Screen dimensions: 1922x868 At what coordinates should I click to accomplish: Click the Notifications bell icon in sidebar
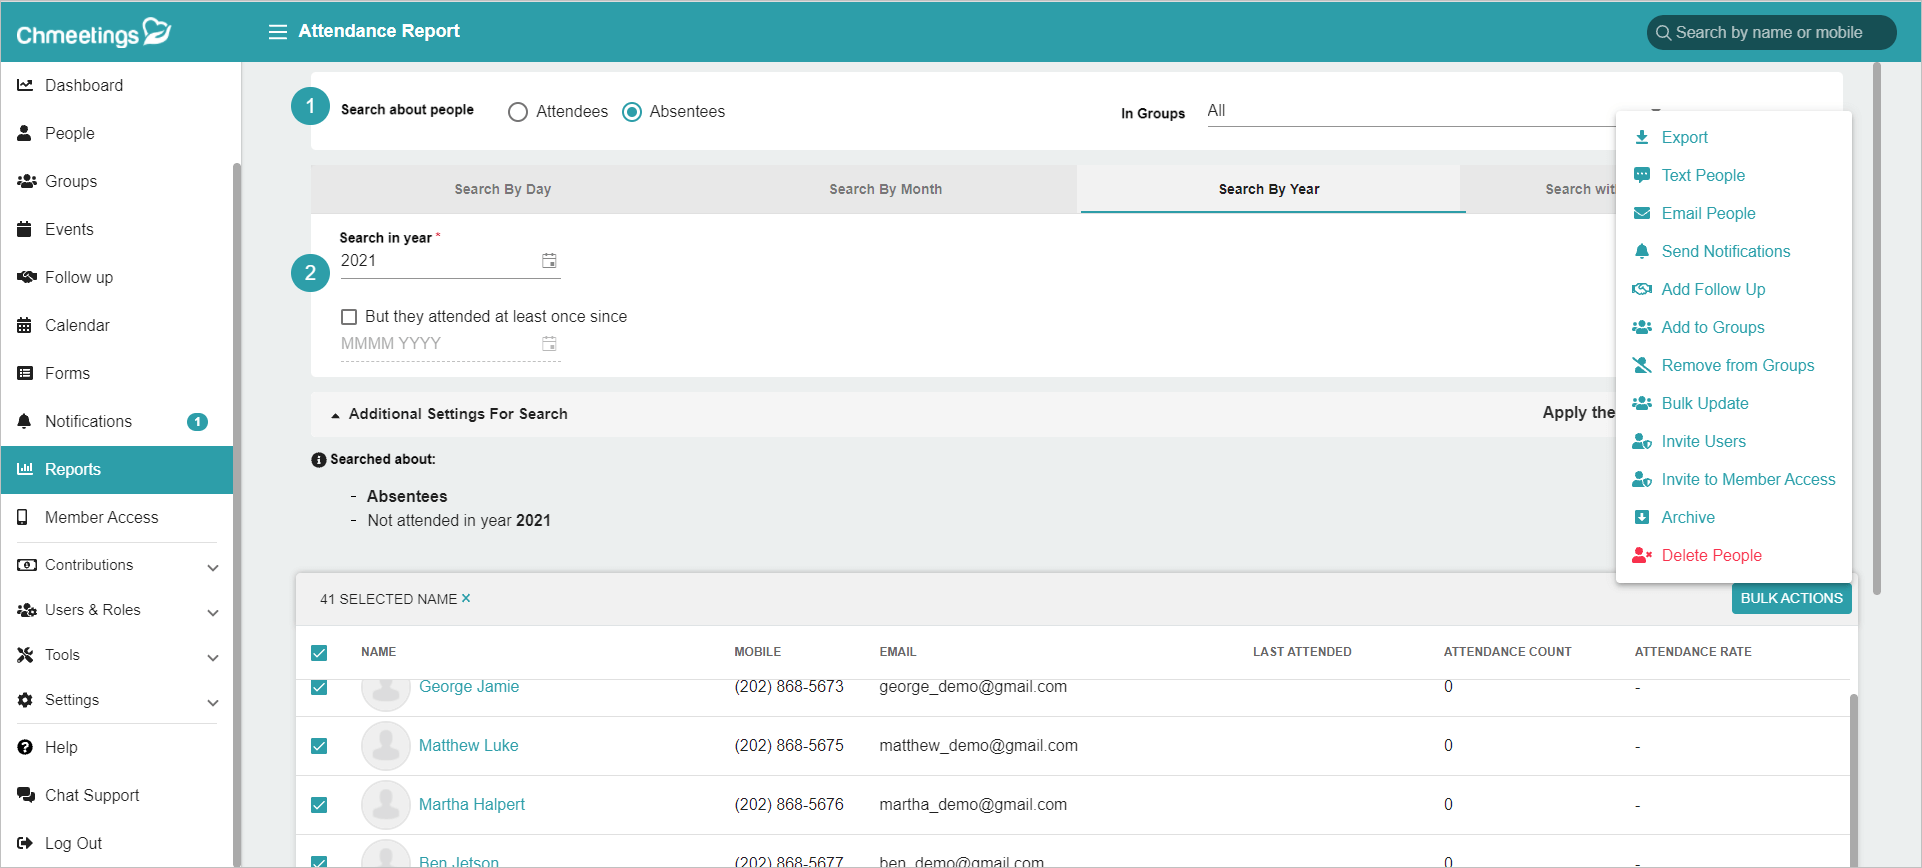[x=25, y=421]
